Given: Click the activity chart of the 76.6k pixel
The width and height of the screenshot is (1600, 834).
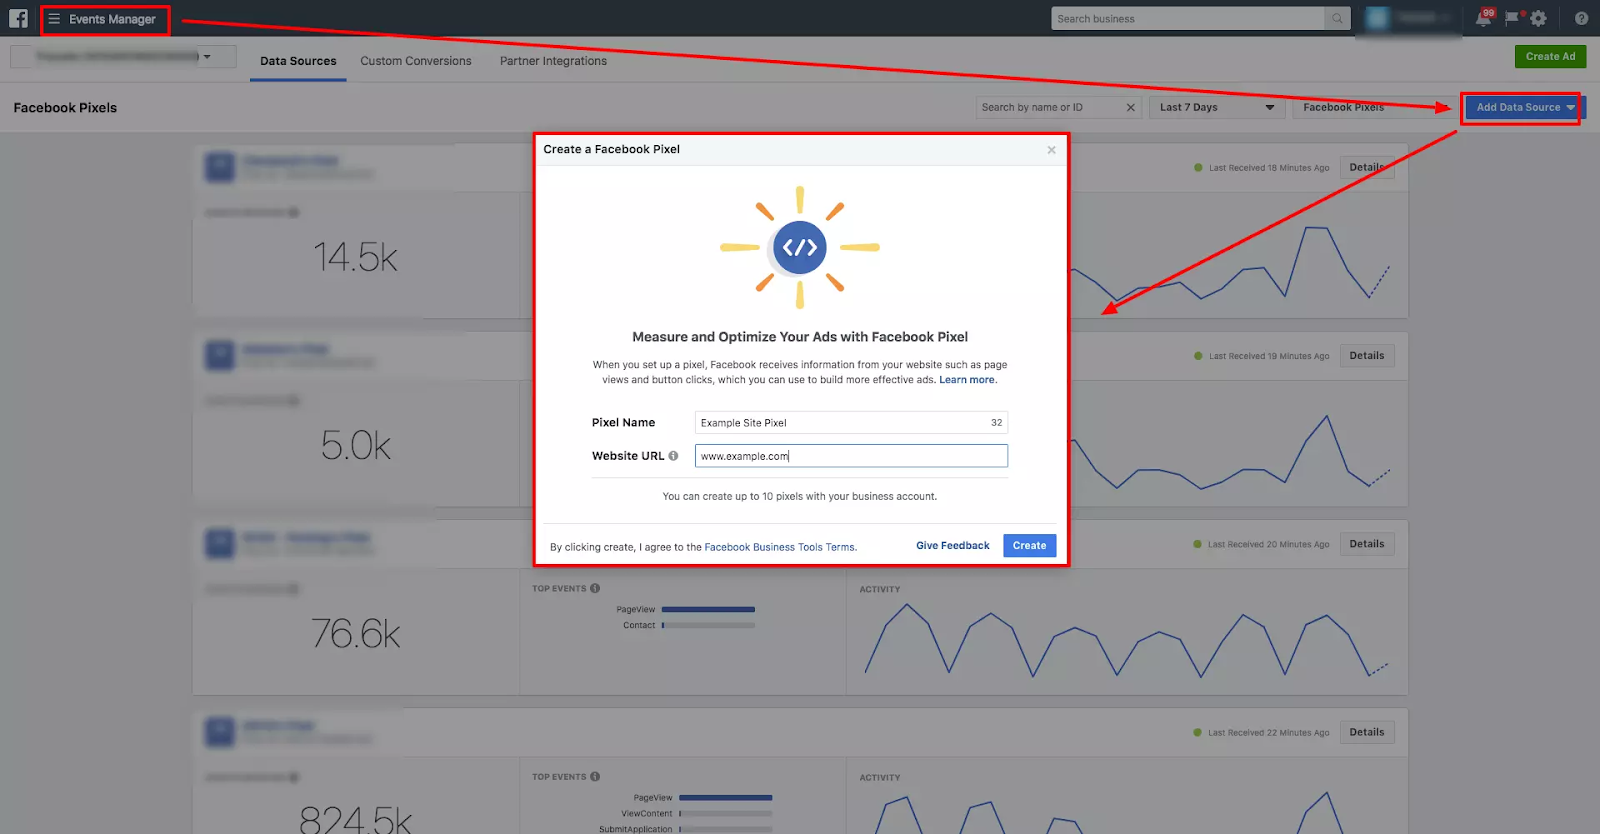Looking at the screenshot, I should click(x=1127, y=640).
